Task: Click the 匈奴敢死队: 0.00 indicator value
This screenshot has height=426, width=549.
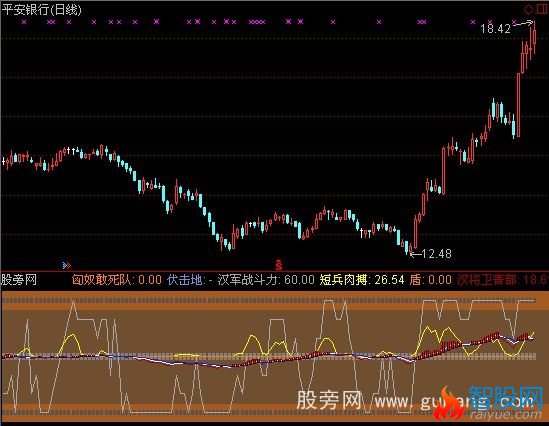Action: [x=117, y=280]
